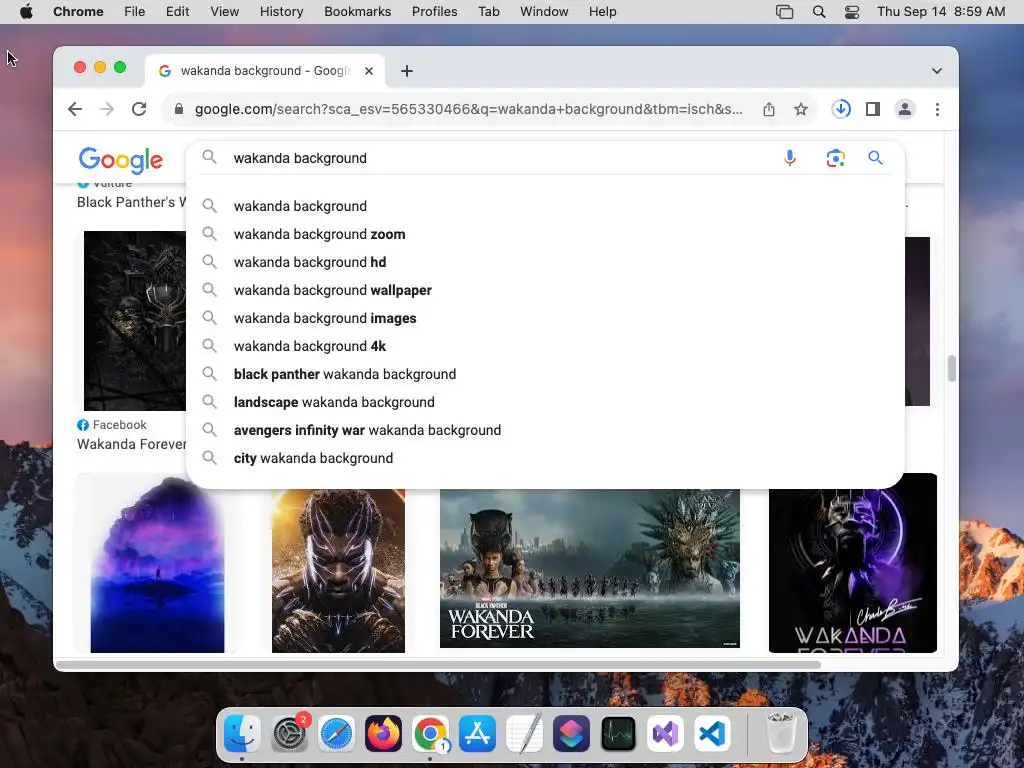Click the horizontal scrollbar at window bottom
1024x768 pixels.
click(438, 665)
